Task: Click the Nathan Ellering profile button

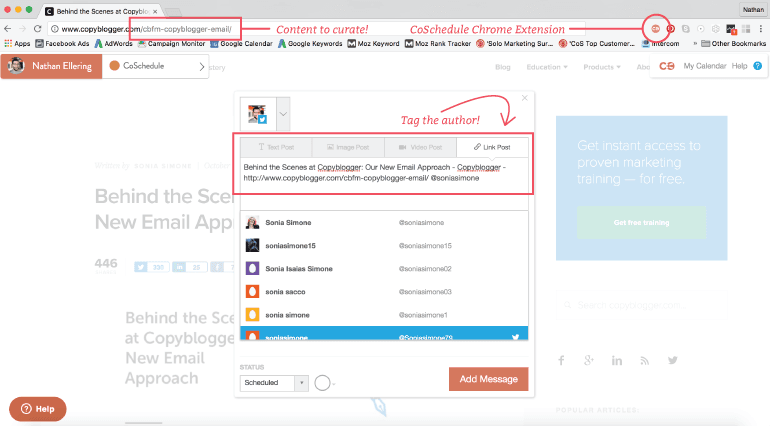Action: (51, 66)
